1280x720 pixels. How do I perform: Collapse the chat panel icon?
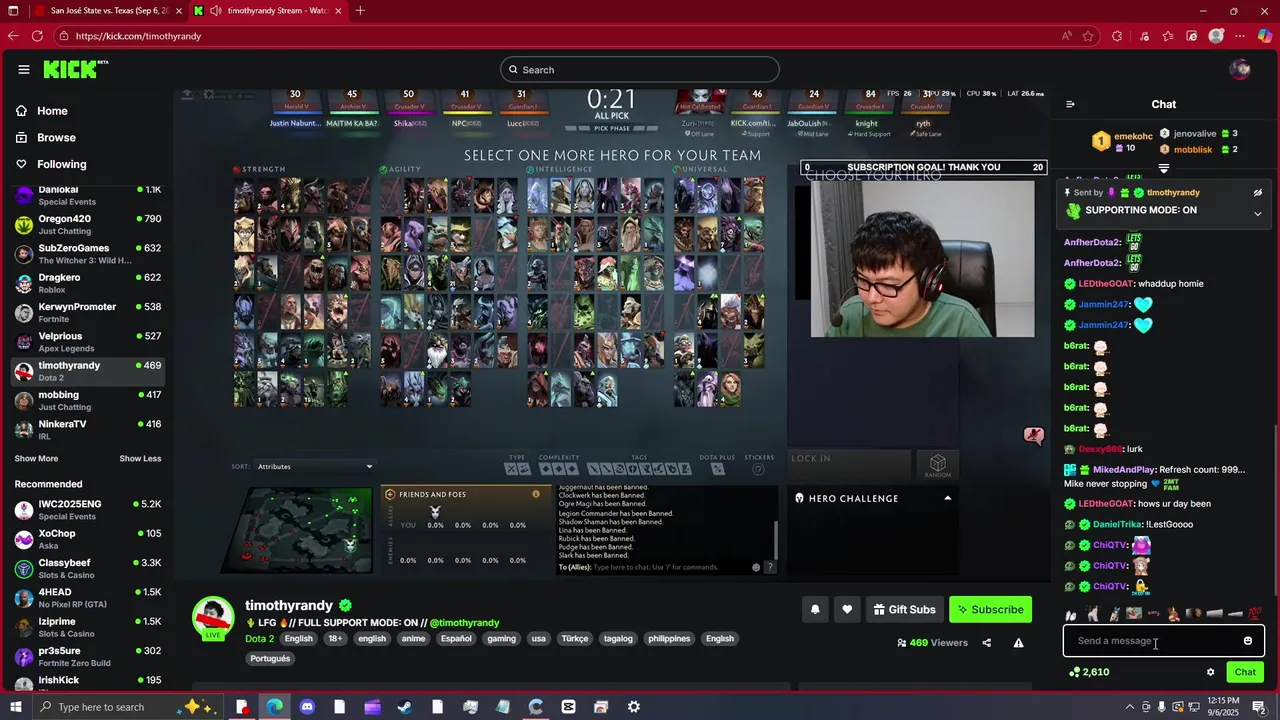(x=1070, y=104)
